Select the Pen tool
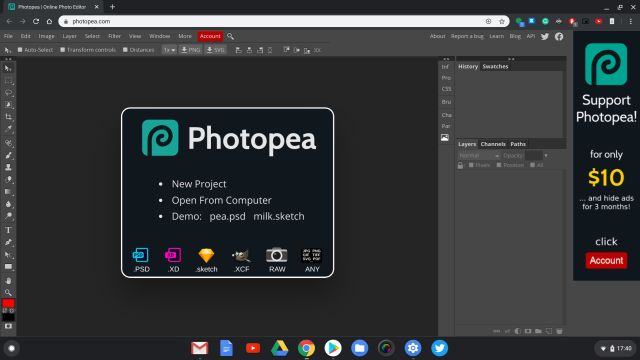This screenshot has width=640, height=360. pyautogui.click(x=8, y=242)
